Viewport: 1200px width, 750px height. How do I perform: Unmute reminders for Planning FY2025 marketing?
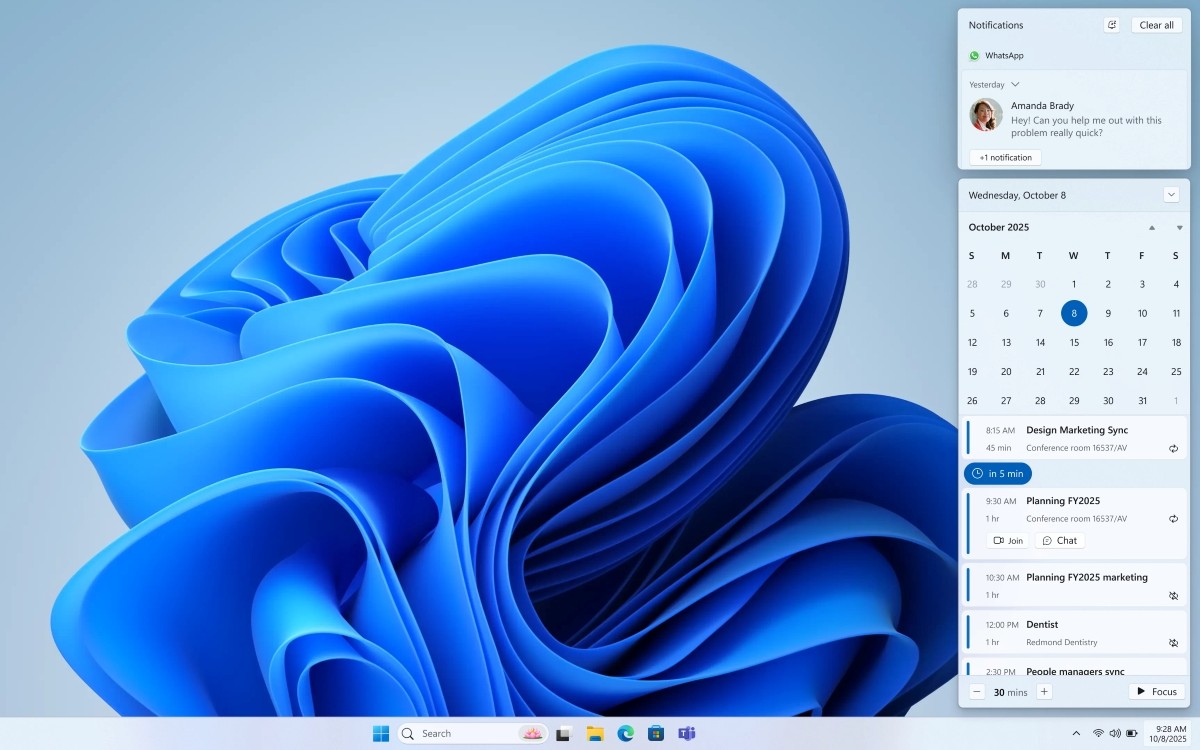(1172, 595)
